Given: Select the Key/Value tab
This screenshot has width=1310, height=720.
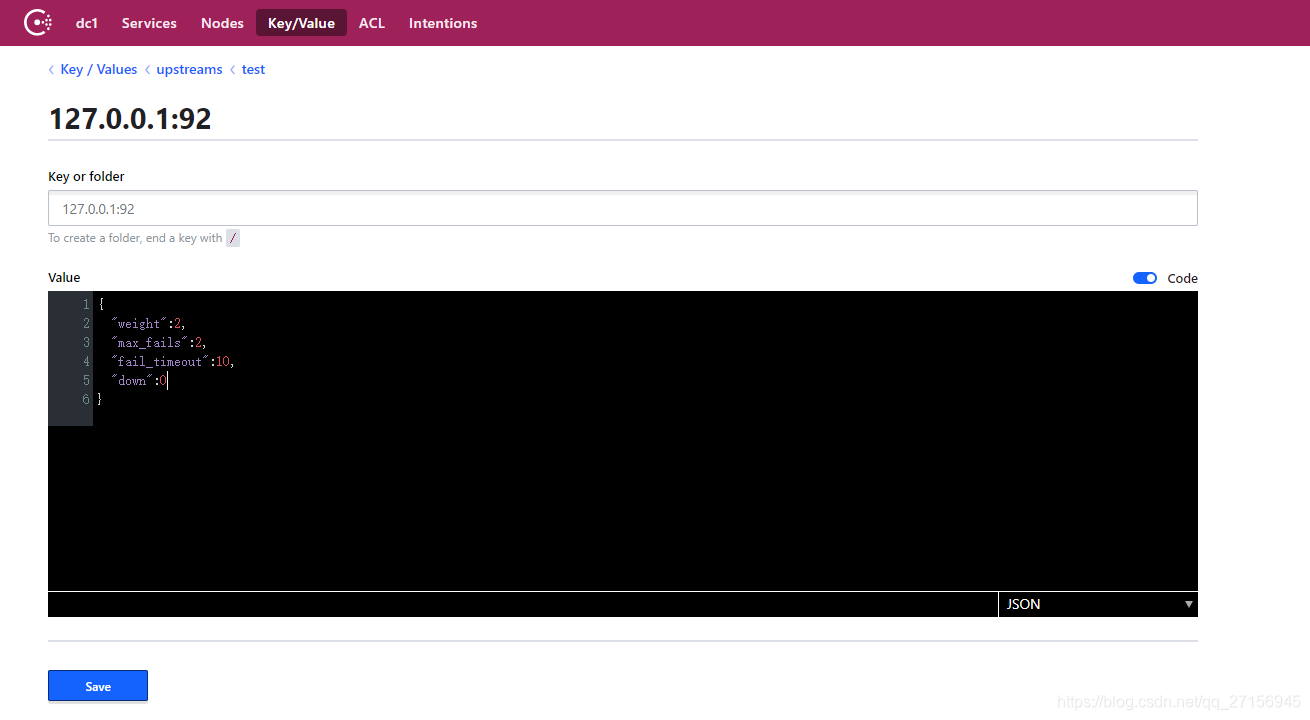Looking at the screenshot, I should click(301, 23).
